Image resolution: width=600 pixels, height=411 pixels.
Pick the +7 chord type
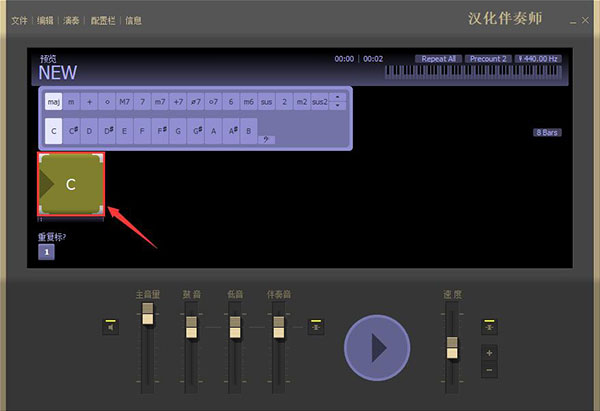178,102
